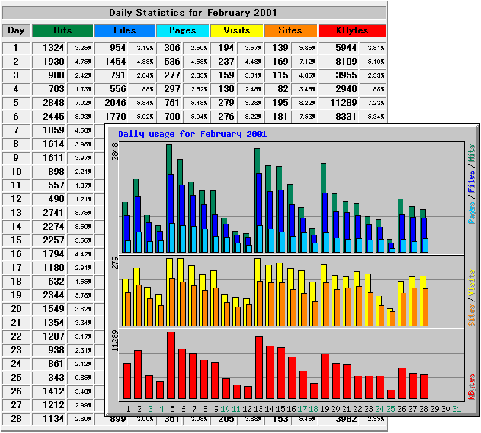Click the Day 19 hits value 2344
Image resolution: width=481 pixels, height=433 pixels.
(53, 295)
